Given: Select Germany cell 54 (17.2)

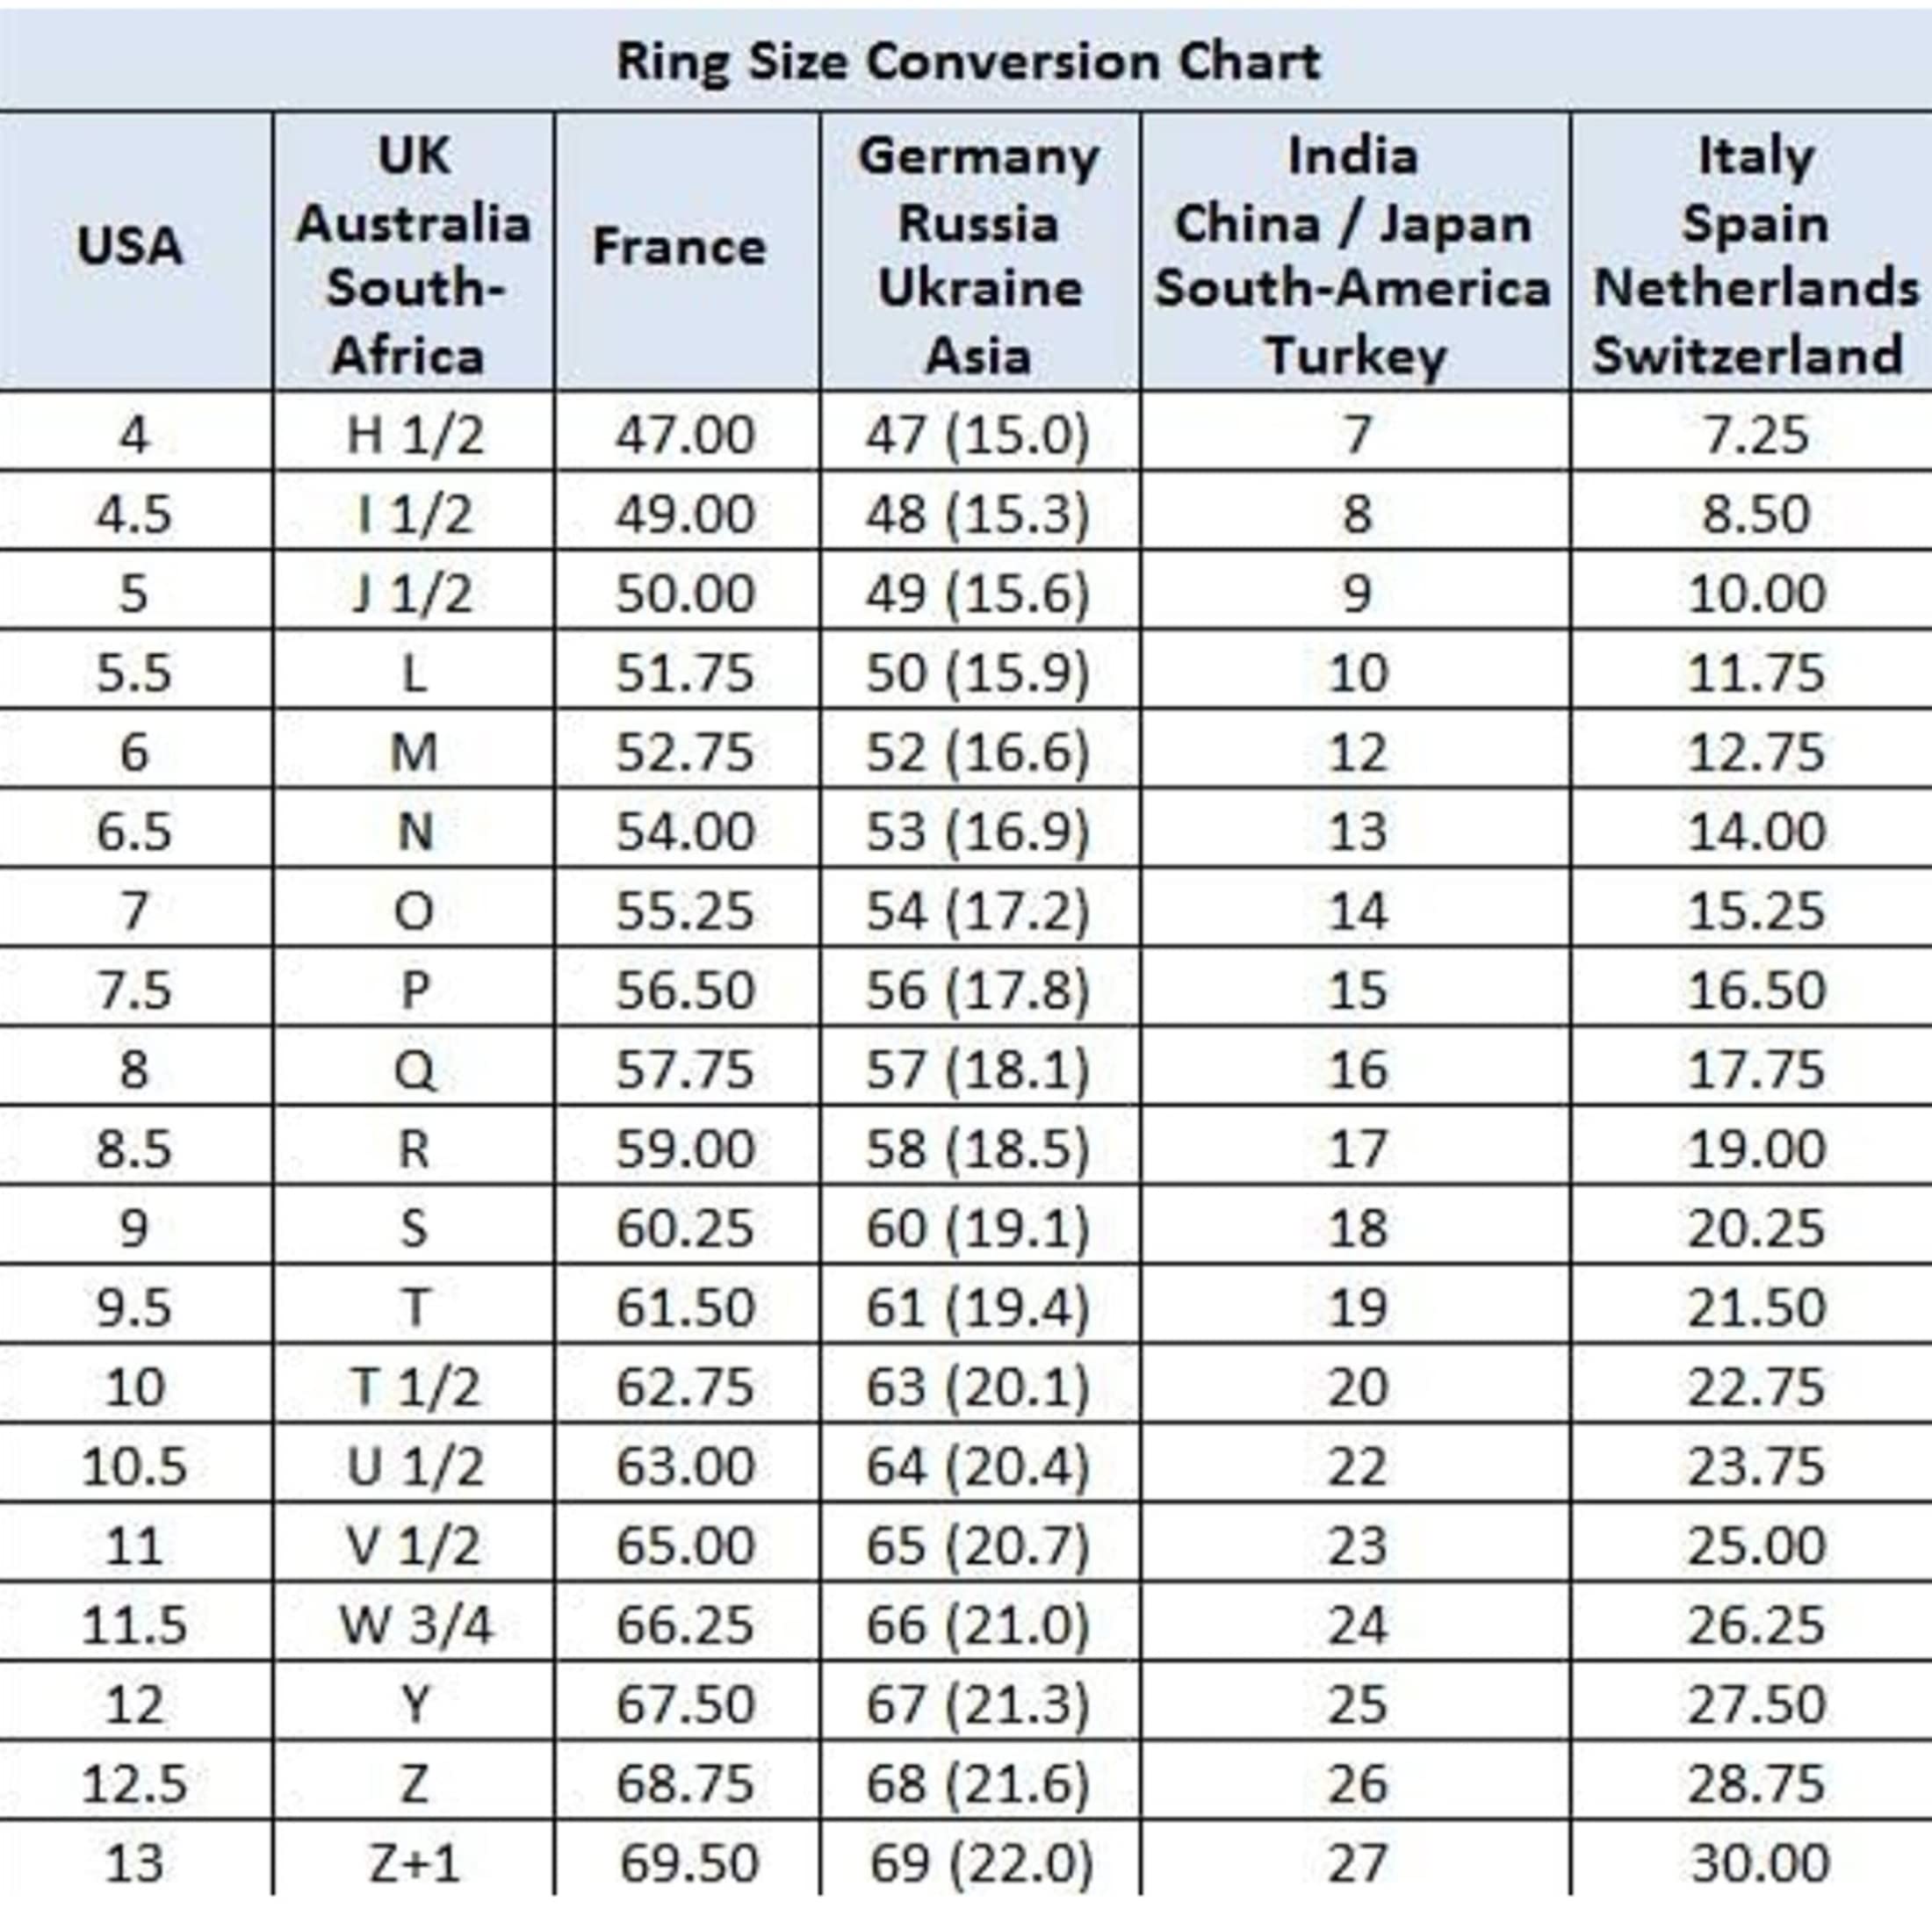Looking at the screenshot, I should click(979, 908).
